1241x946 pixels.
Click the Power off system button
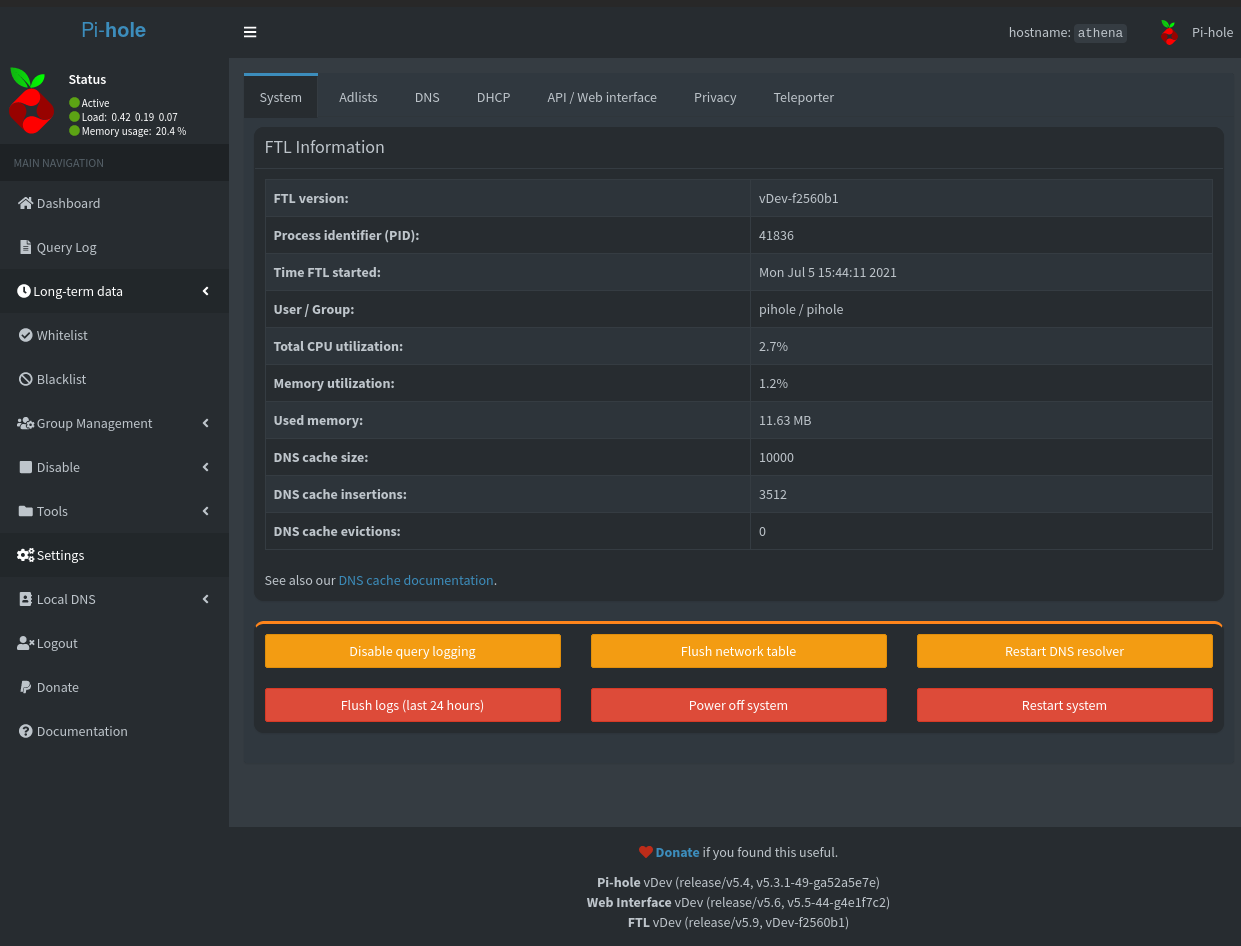click(x=739, y=705)
